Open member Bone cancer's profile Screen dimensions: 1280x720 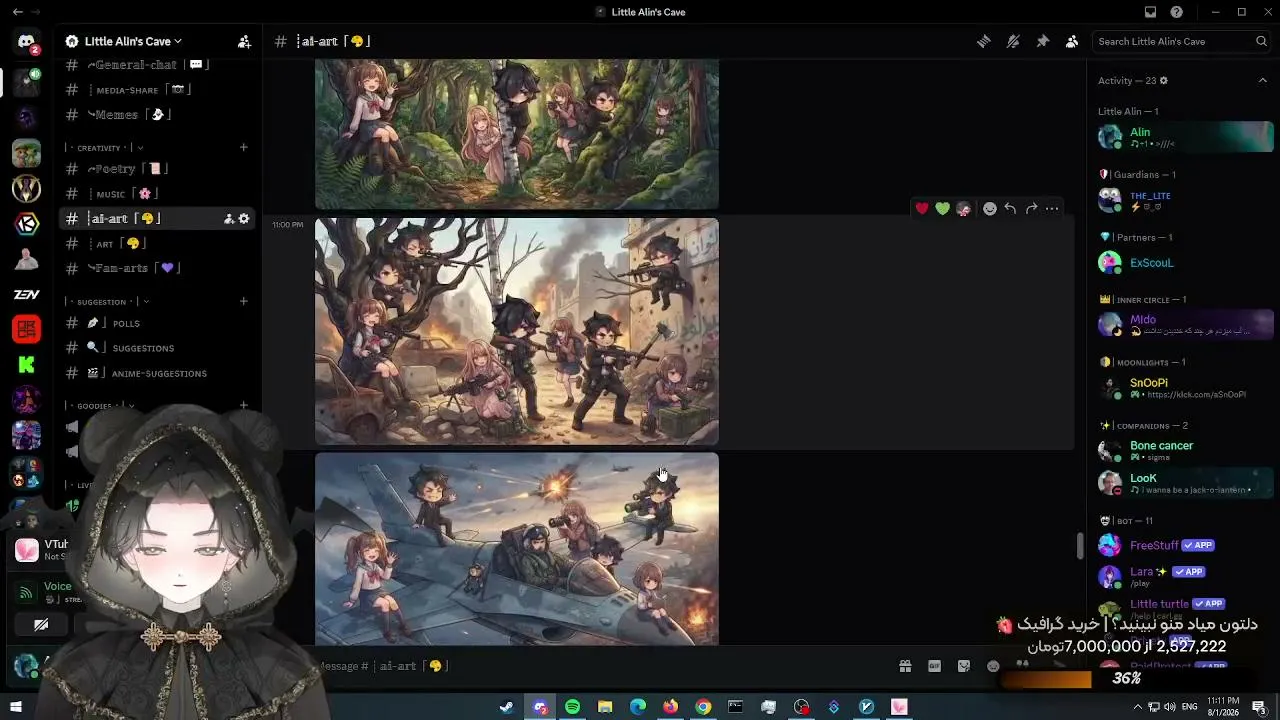click(1185, 451)
